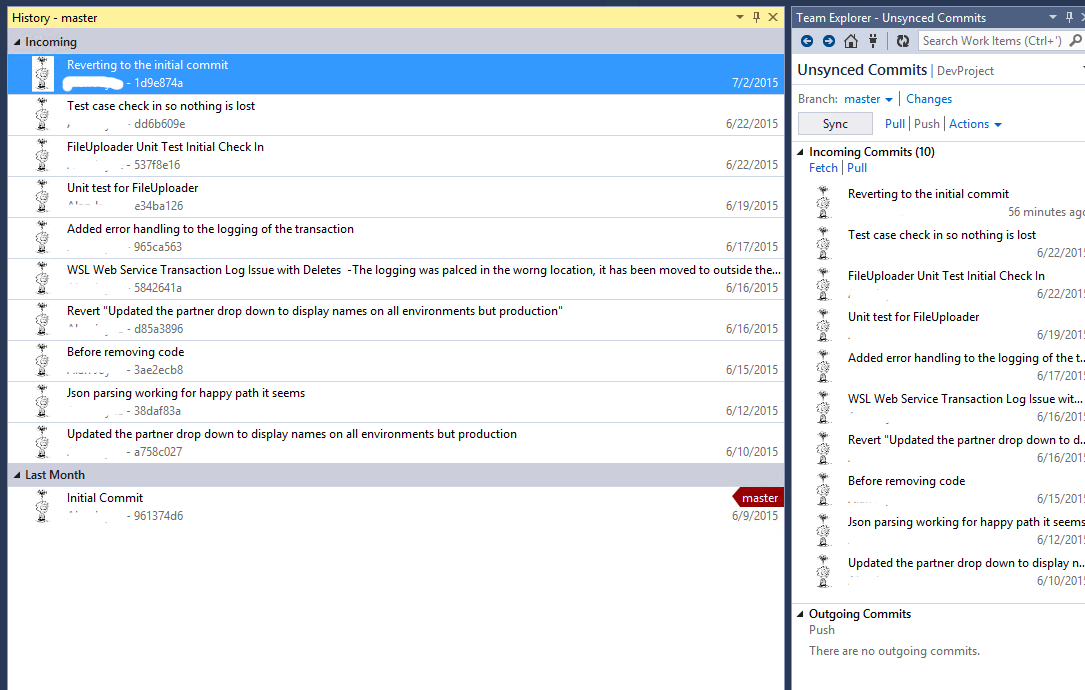Open the master branch dropdown

[868, 99]
